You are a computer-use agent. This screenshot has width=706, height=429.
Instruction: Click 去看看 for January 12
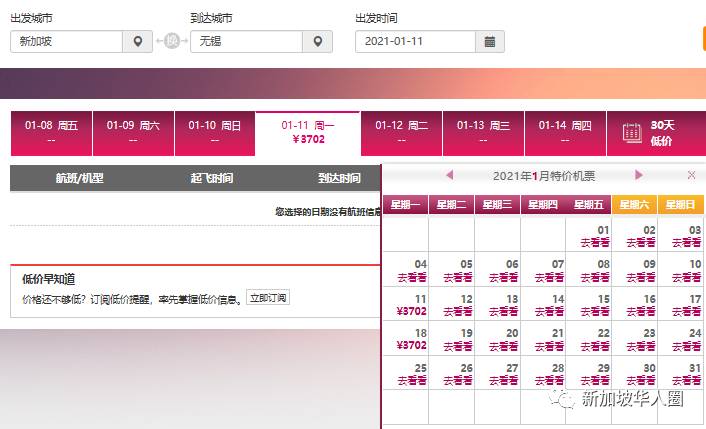[x=457, y=312]
